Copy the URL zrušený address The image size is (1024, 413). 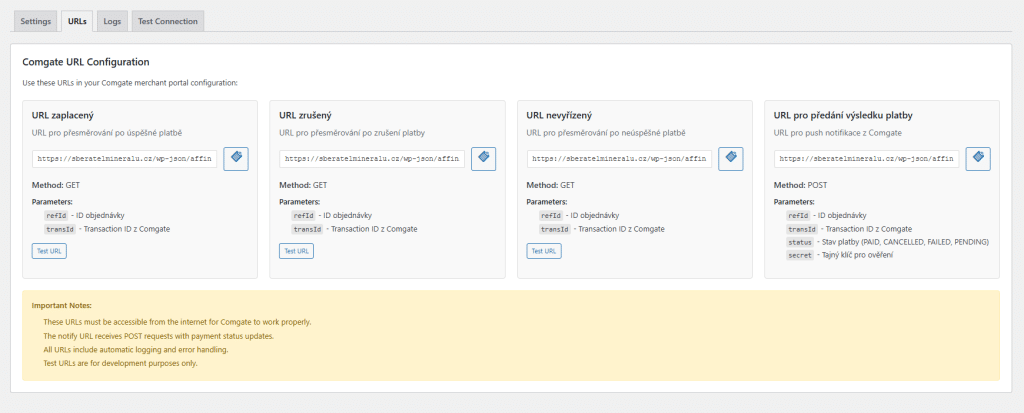click(483, 159)
